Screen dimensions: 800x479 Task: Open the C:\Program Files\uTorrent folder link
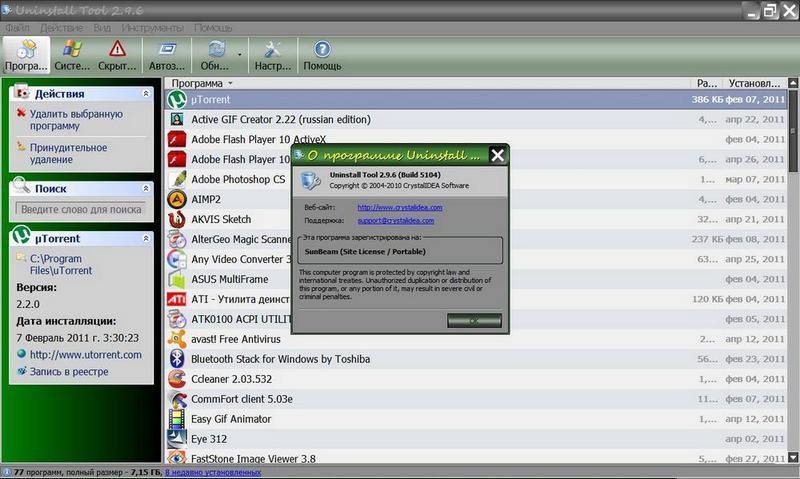click(x=61, y=264)
